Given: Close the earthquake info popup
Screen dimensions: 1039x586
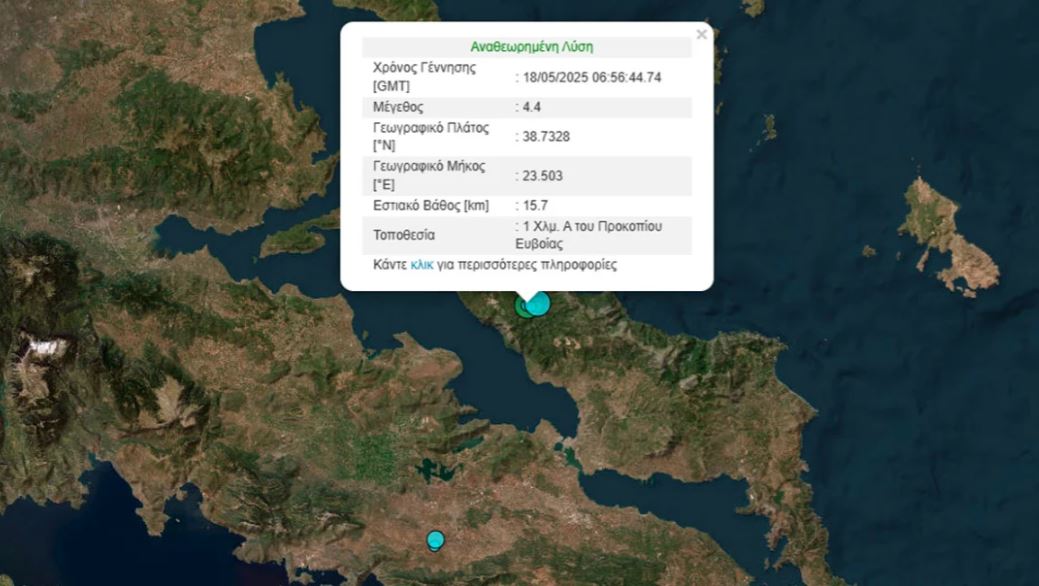Looking at the screenshot, I should click(x=701, y=35).
